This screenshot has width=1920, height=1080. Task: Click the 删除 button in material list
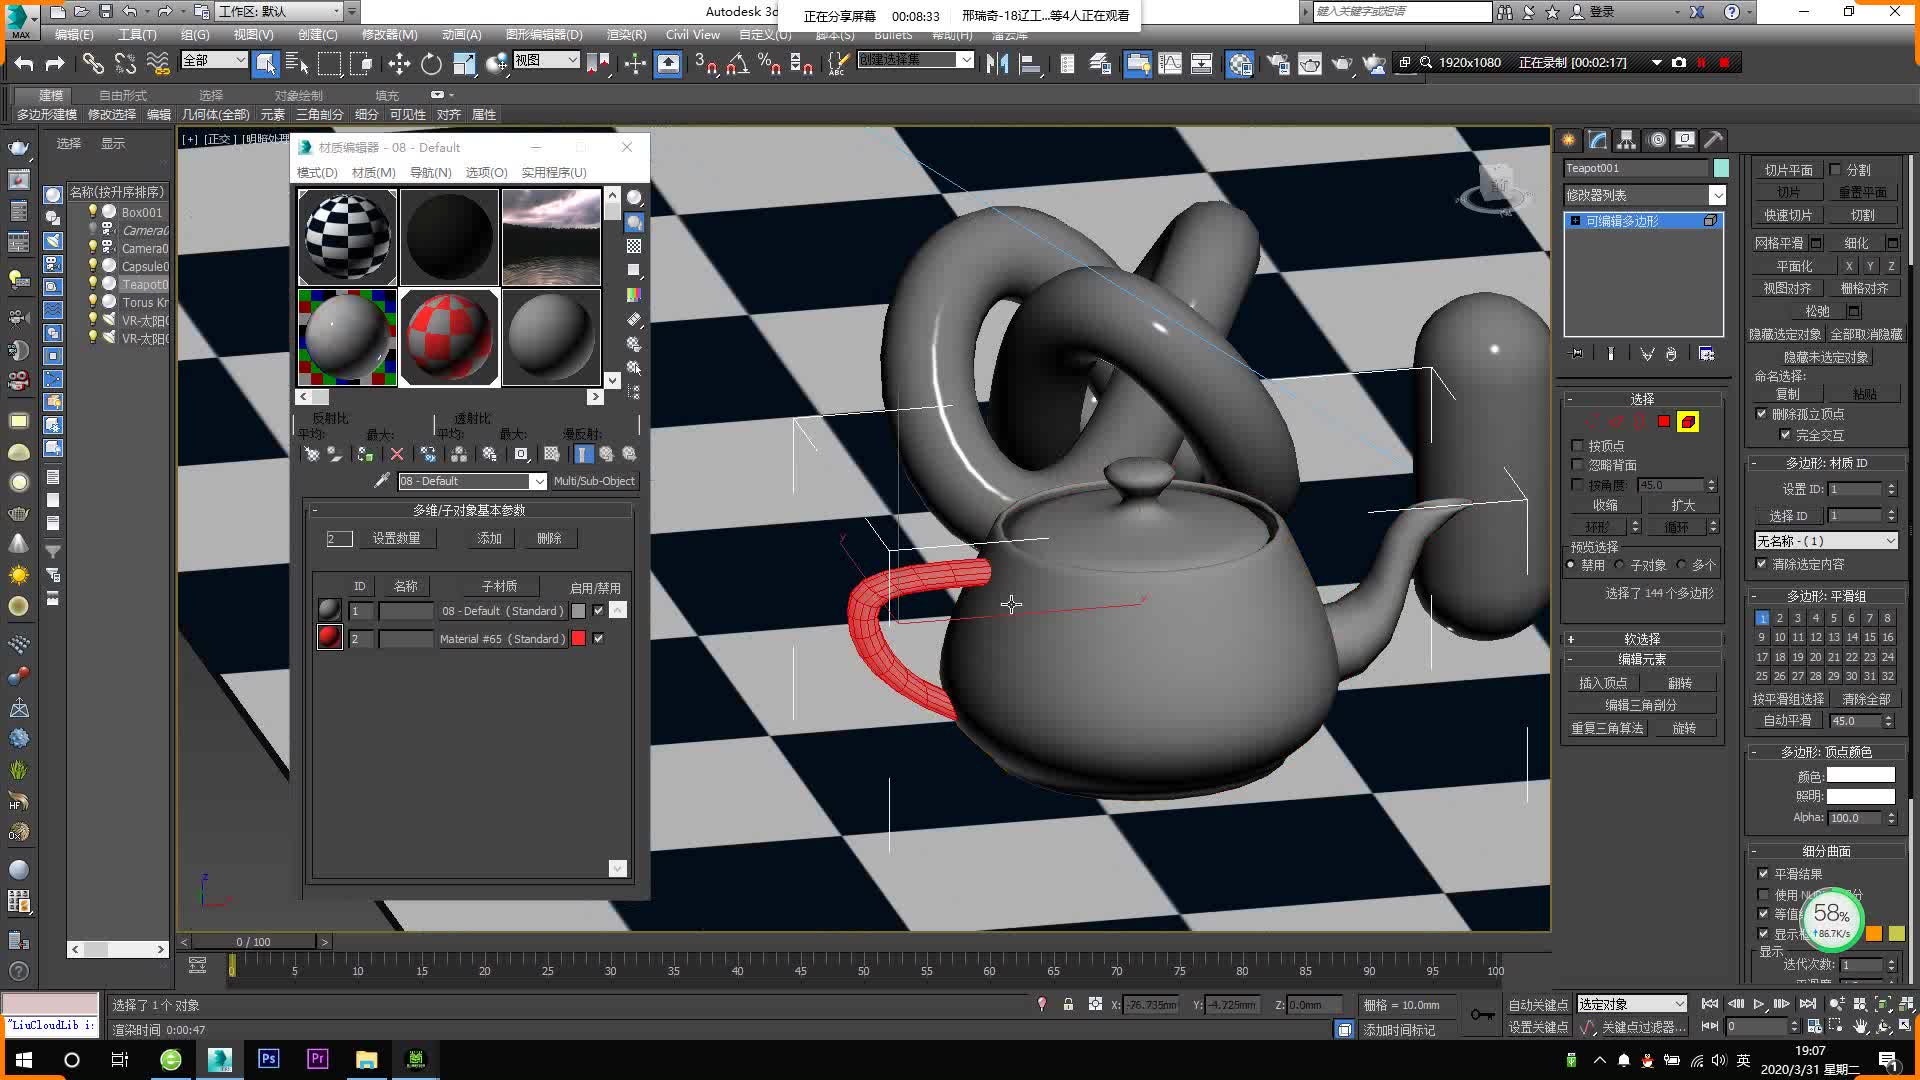coord(551,537)
